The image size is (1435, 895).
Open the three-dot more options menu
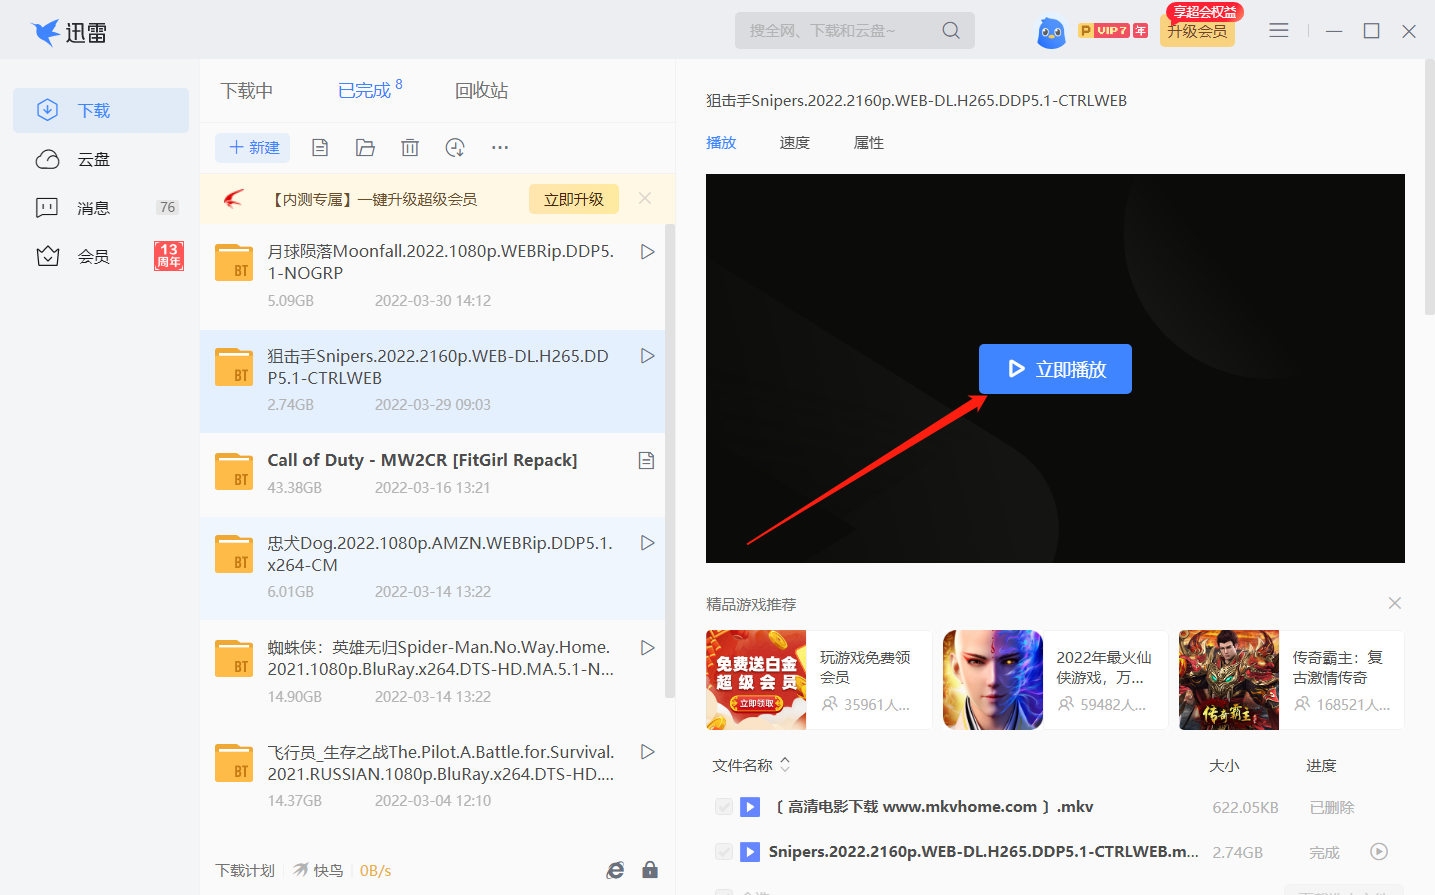(x=500, y=148)
